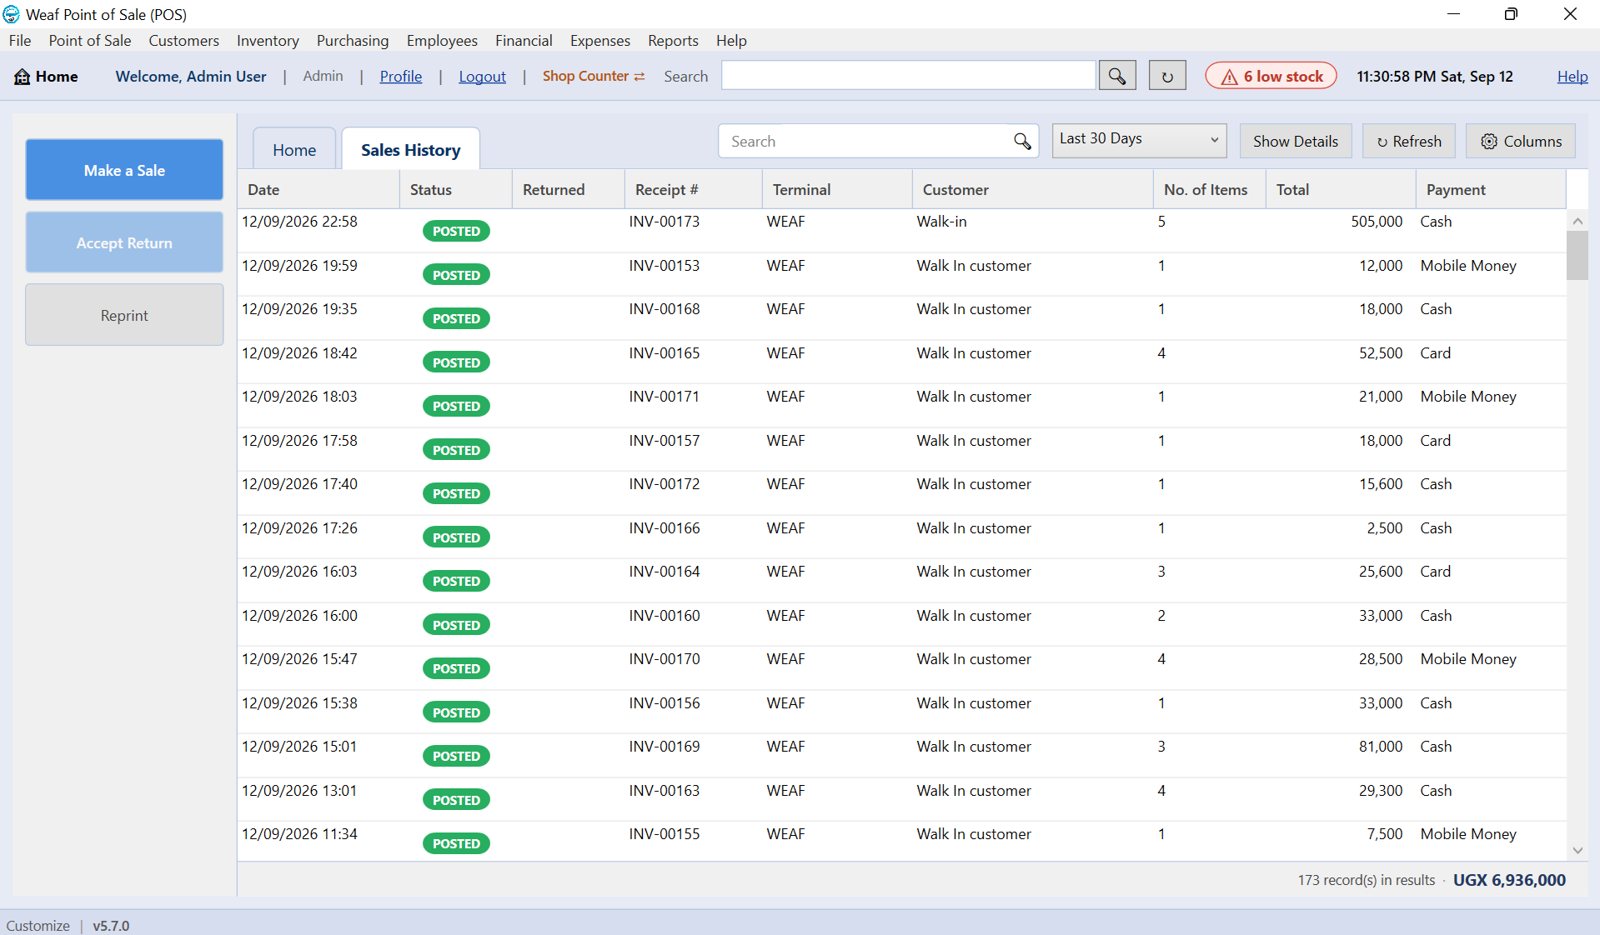Click the circular reload icon beside search button
Image resolution: width=1600 pixels, height=935 pixels.
pos(1167,76)
